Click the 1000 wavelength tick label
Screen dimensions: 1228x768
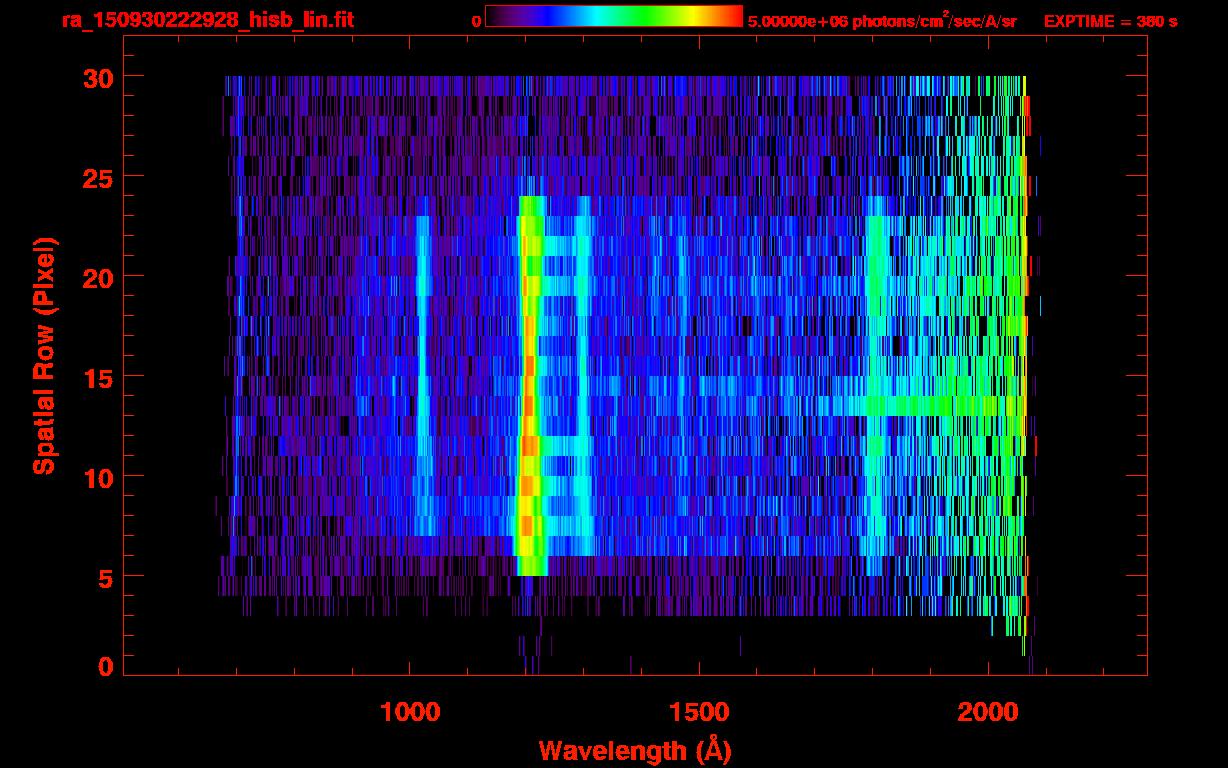[x=410, y=712]
